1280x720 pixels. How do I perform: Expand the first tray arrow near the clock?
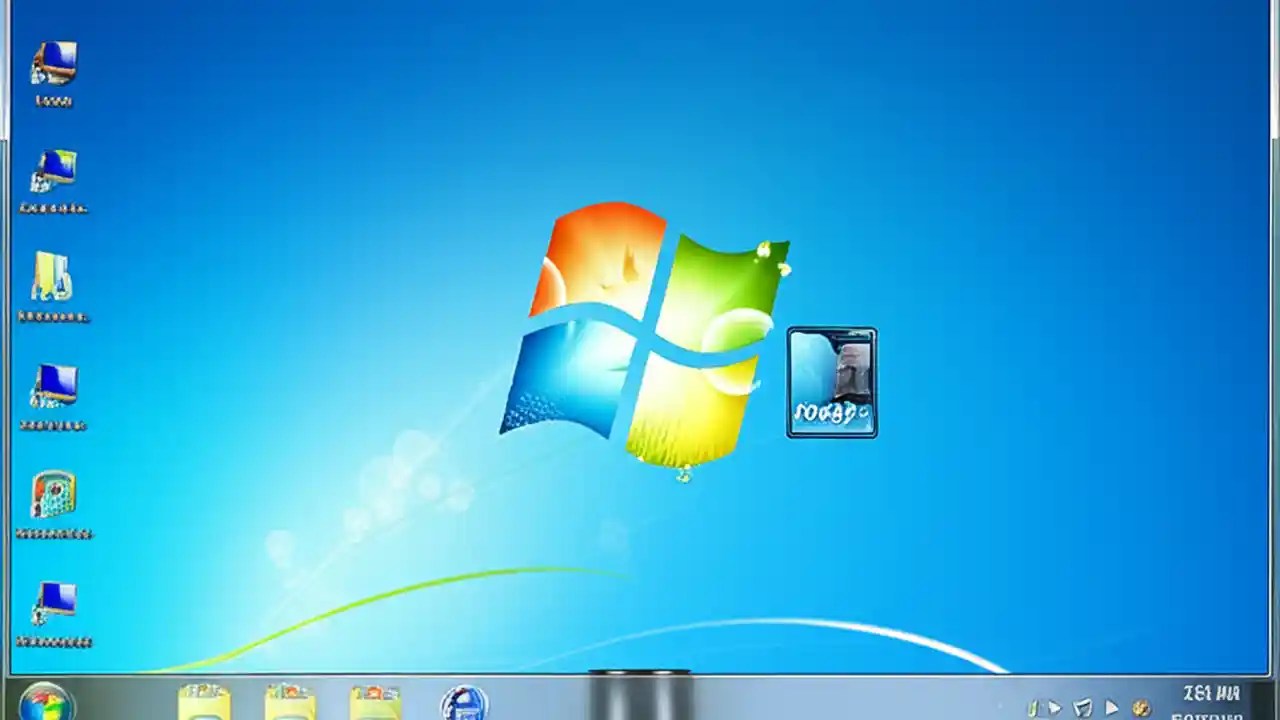[1055, 706]
